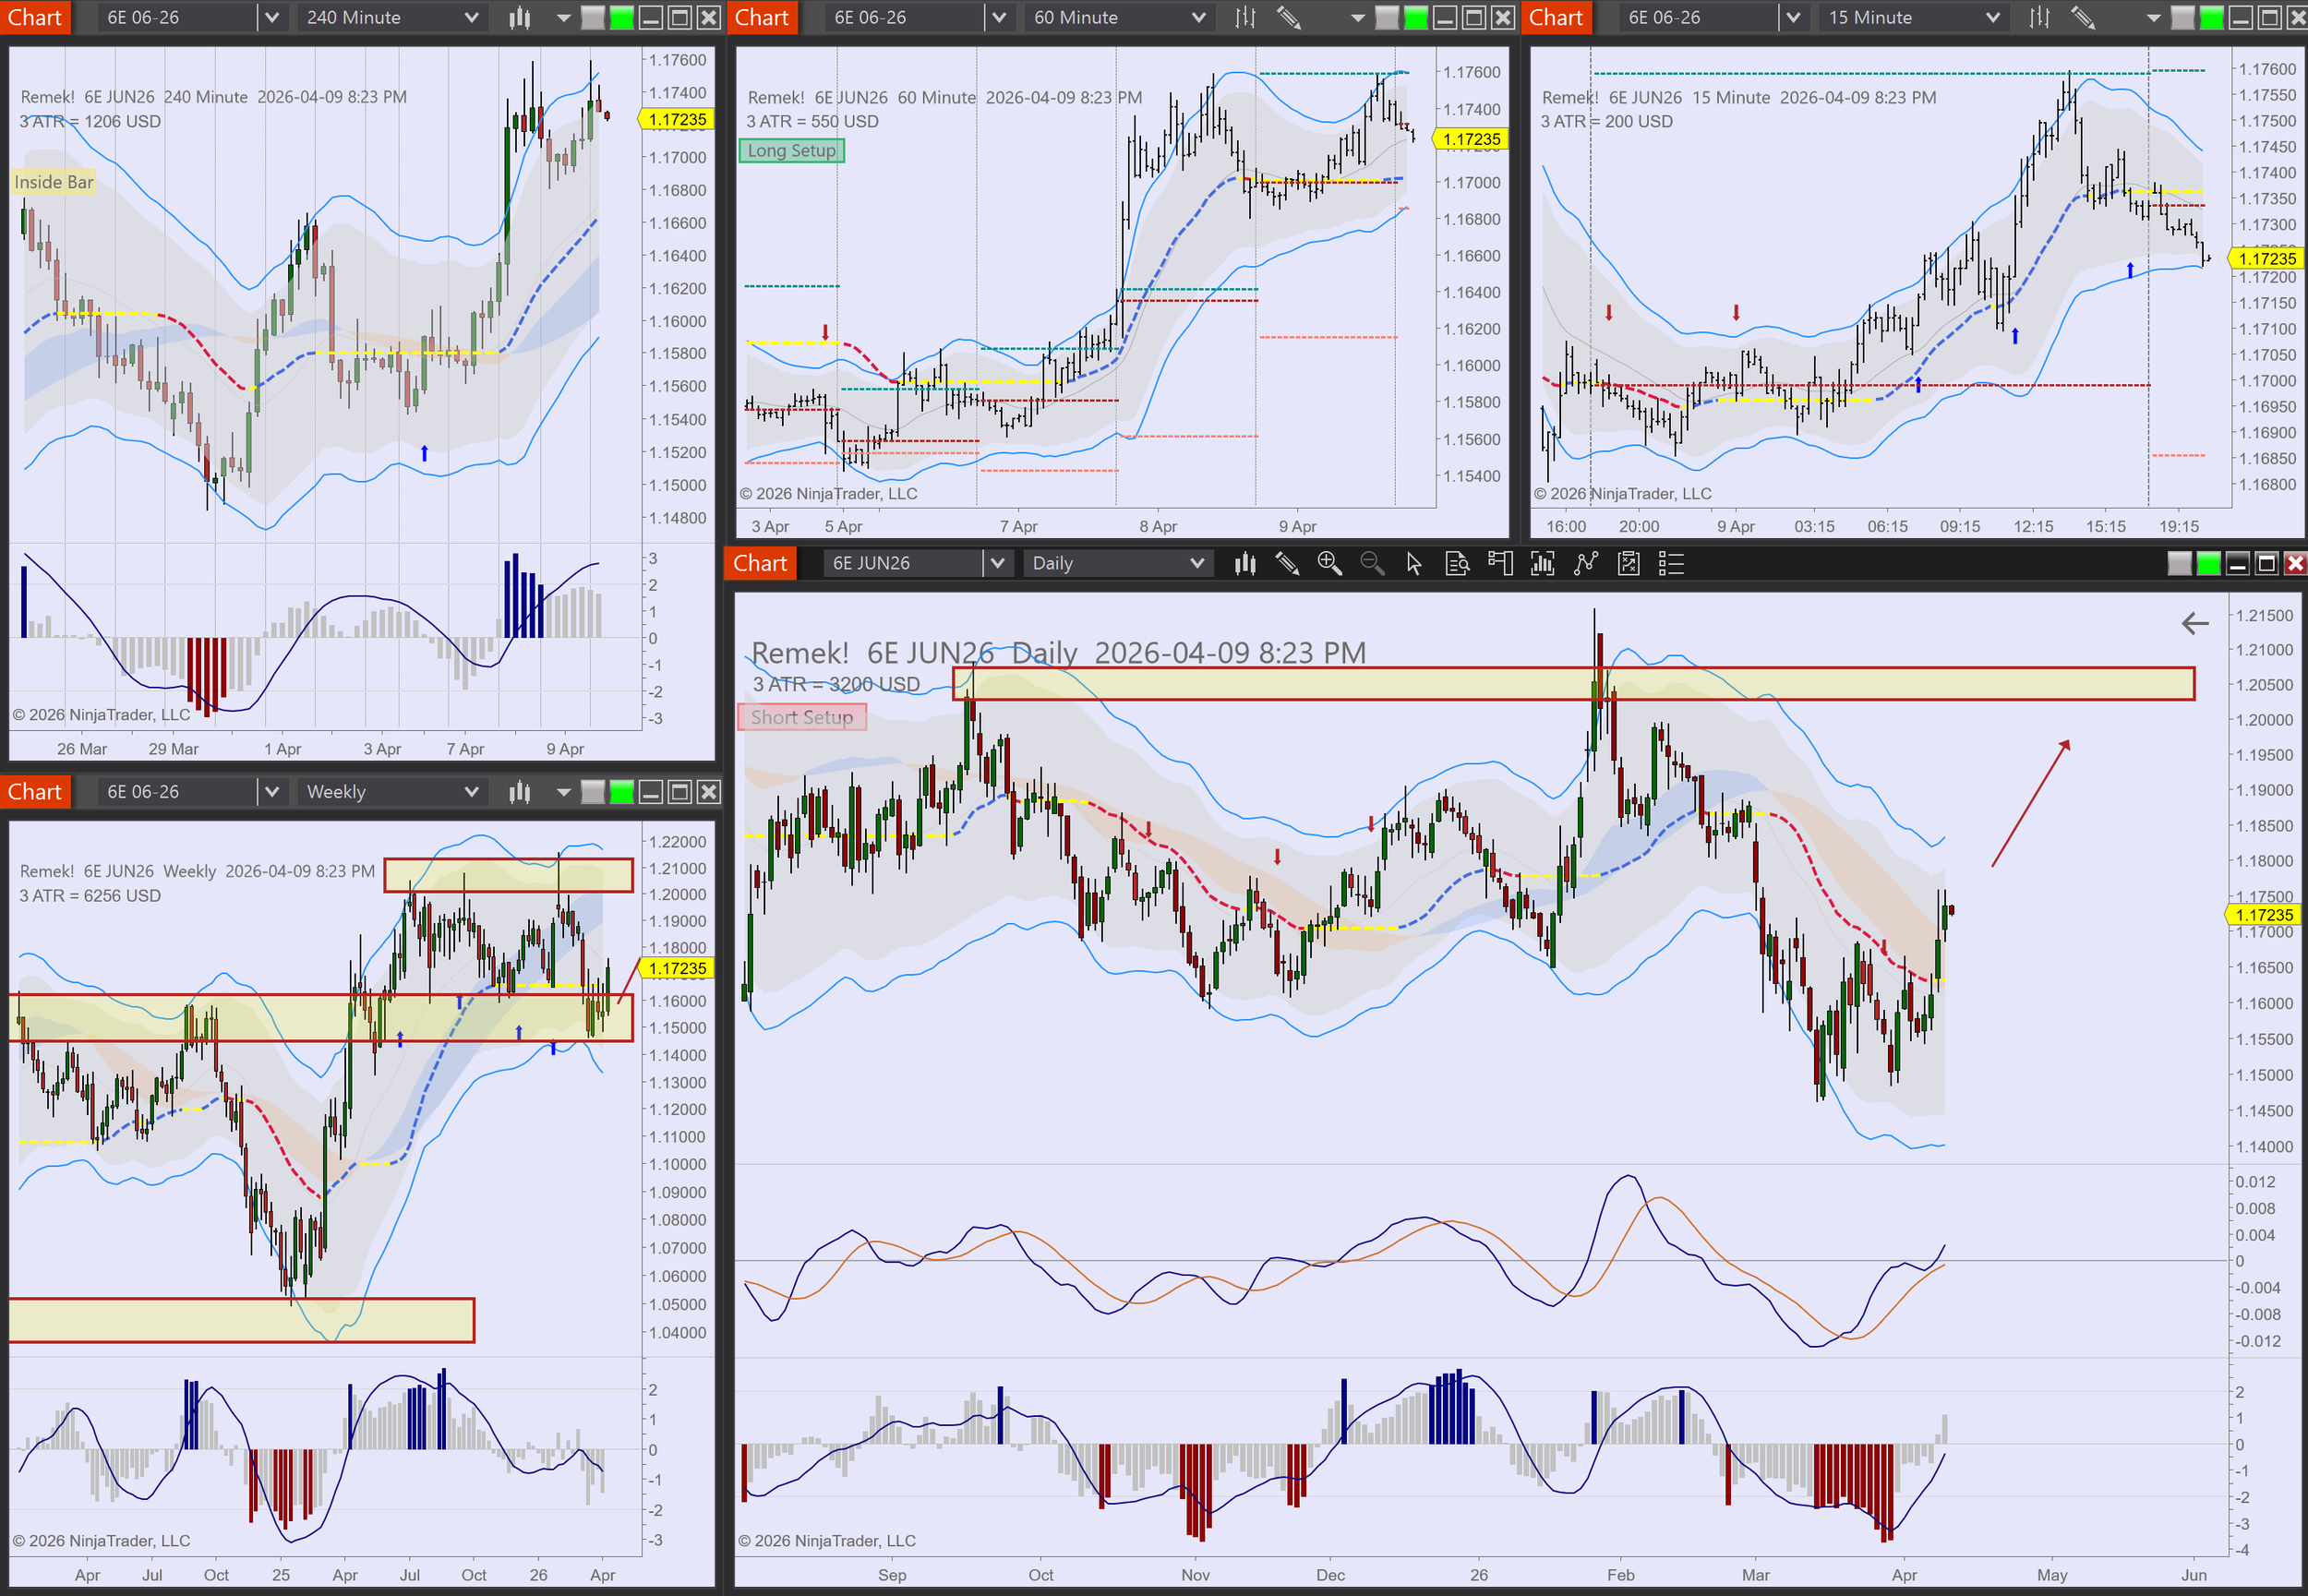This screenshot has height=1596, width=2308.
Task: Open the Daily interval dropdown
Action: click(x=1197, y=564)
